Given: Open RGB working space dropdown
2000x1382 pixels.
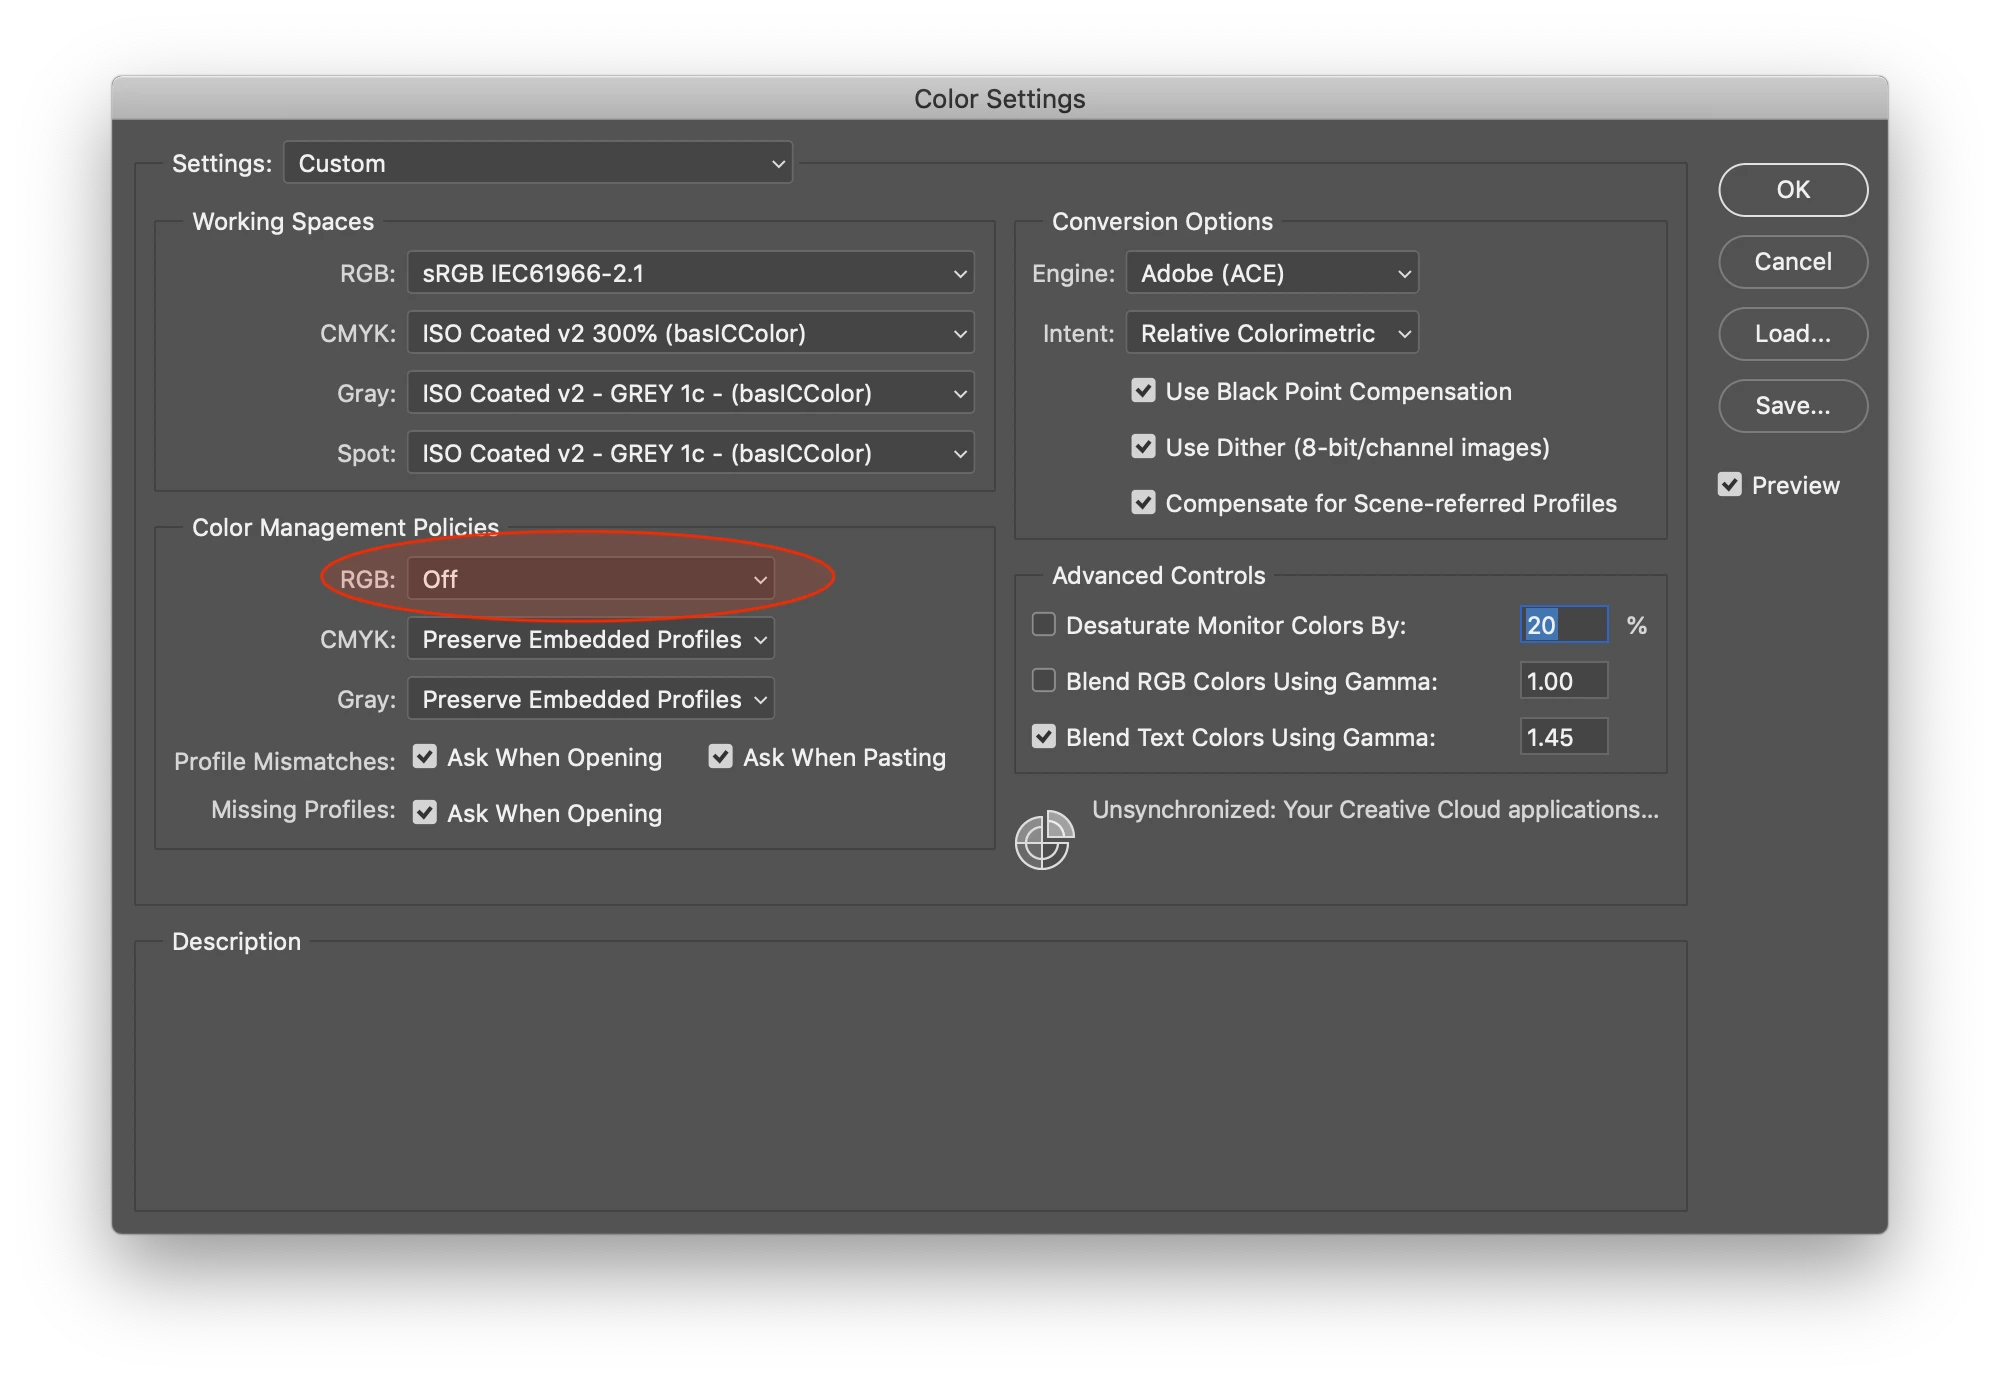Looking at the screenshot, I should (x=690, y=273).
